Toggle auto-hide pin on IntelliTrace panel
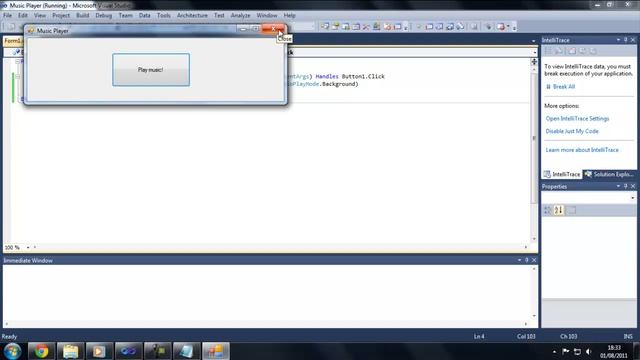This screenshot has width=640, height=360. pos(625,40)
